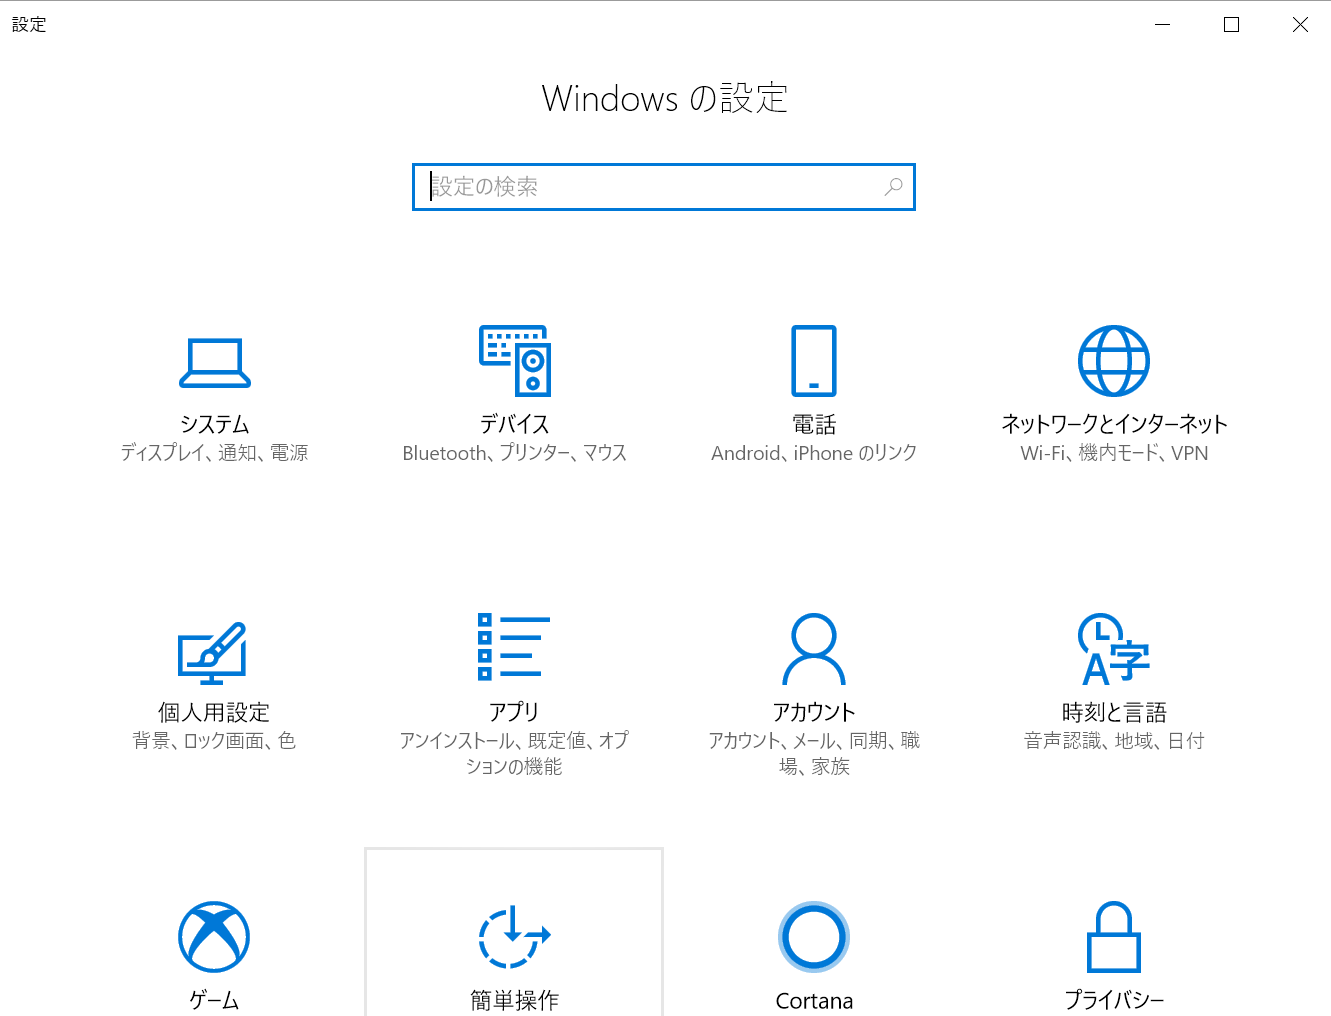This screenshot has width=1331, height=1016.
Task: Click the ネットワークとインターネット label
Action: [x=1114, y=424]
